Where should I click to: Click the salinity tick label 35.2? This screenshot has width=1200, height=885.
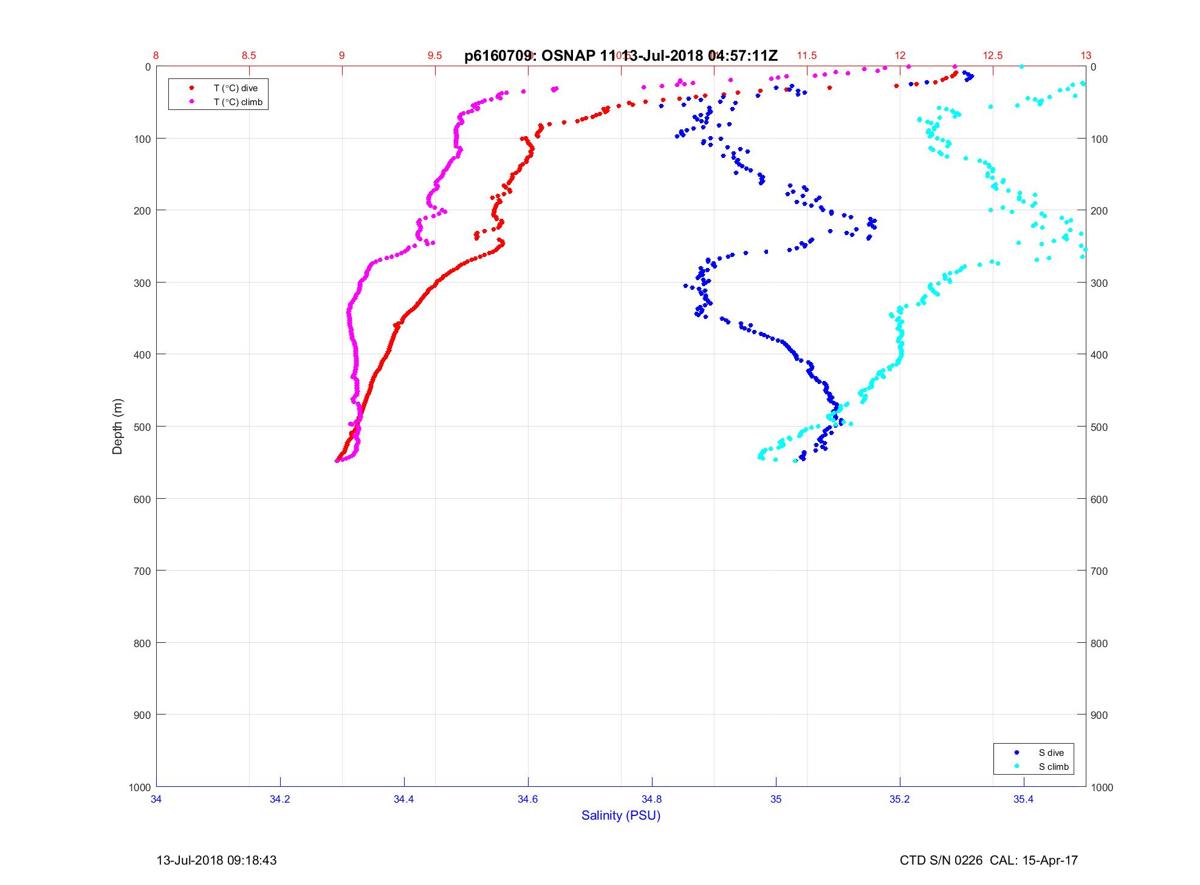900,799
